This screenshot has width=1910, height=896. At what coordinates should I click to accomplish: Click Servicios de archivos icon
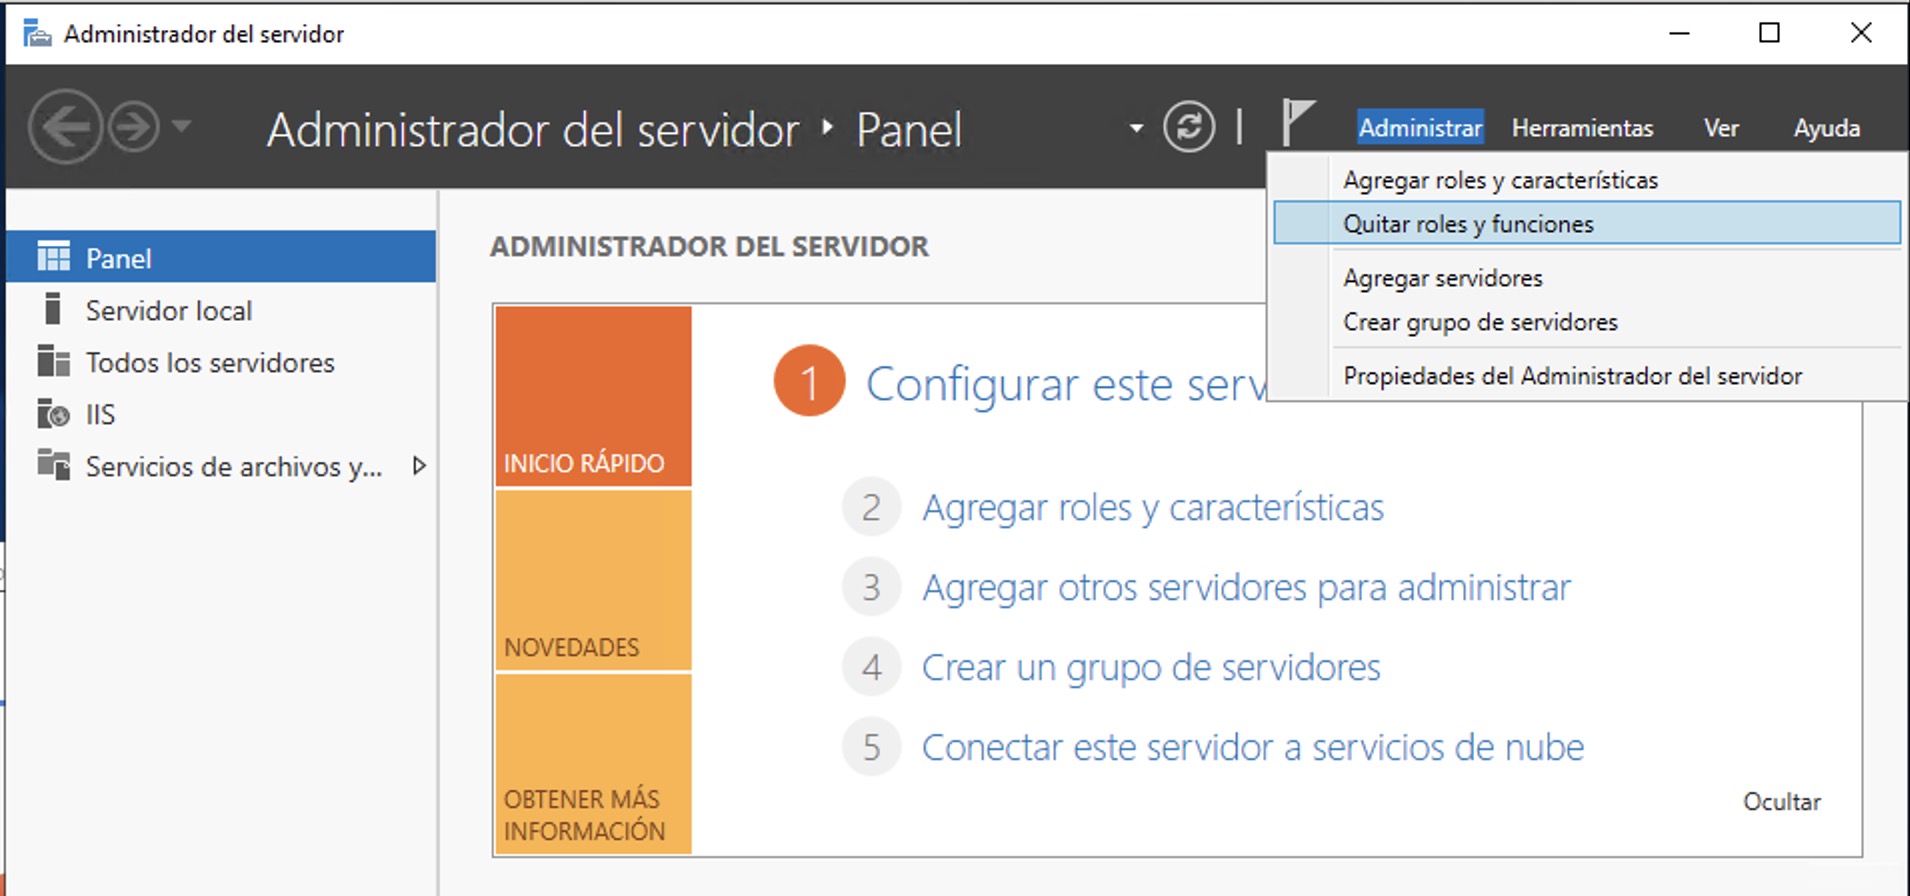[x=53, y=465]
